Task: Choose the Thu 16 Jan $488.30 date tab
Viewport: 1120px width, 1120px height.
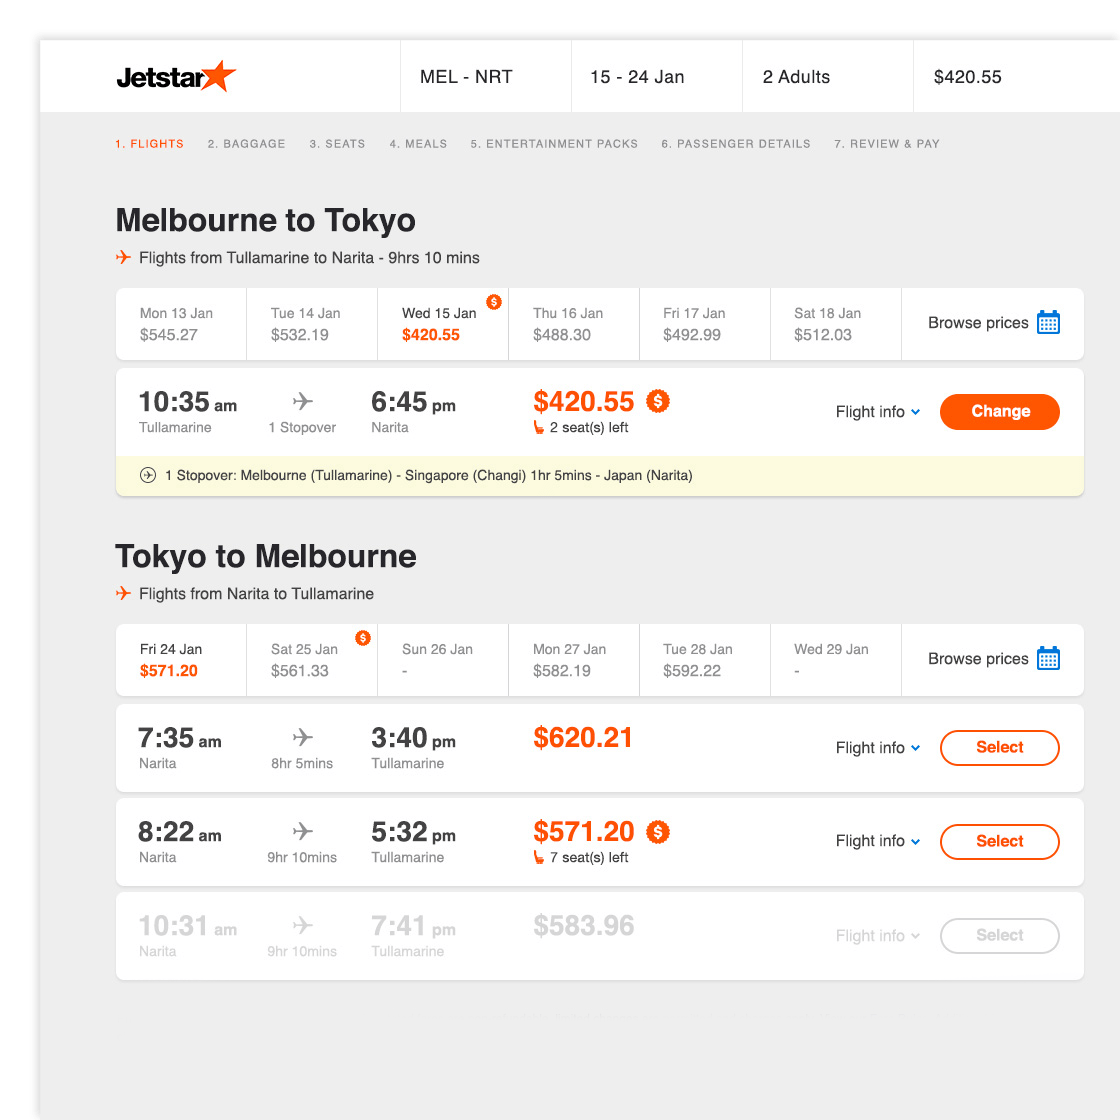Action: pos(574,324)
